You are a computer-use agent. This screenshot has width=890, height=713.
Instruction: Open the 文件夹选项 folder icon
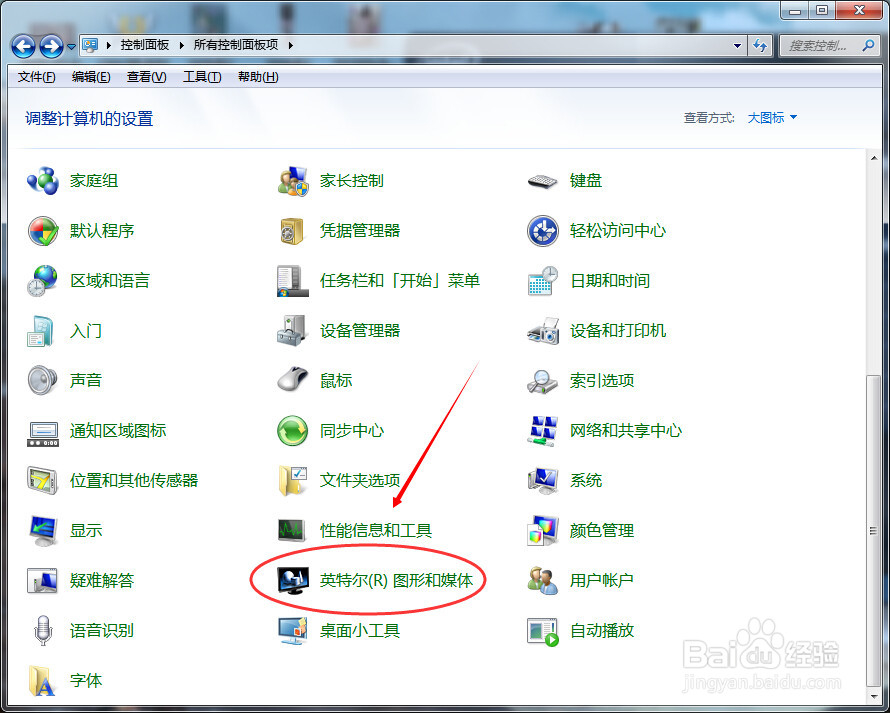point(293,481)
